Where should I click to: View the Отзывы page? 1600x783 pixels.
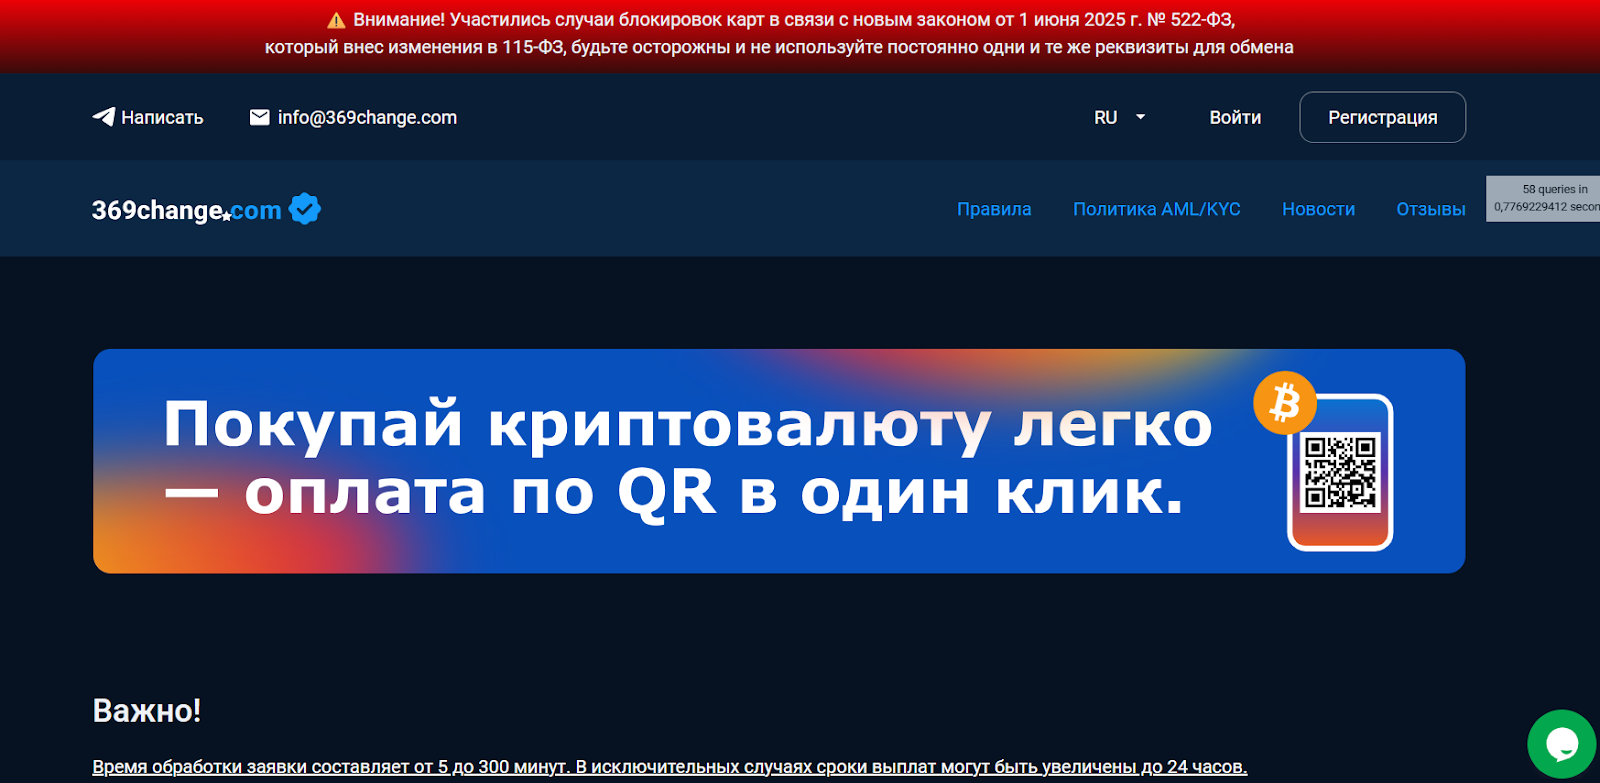click(x=1430, y=209)
